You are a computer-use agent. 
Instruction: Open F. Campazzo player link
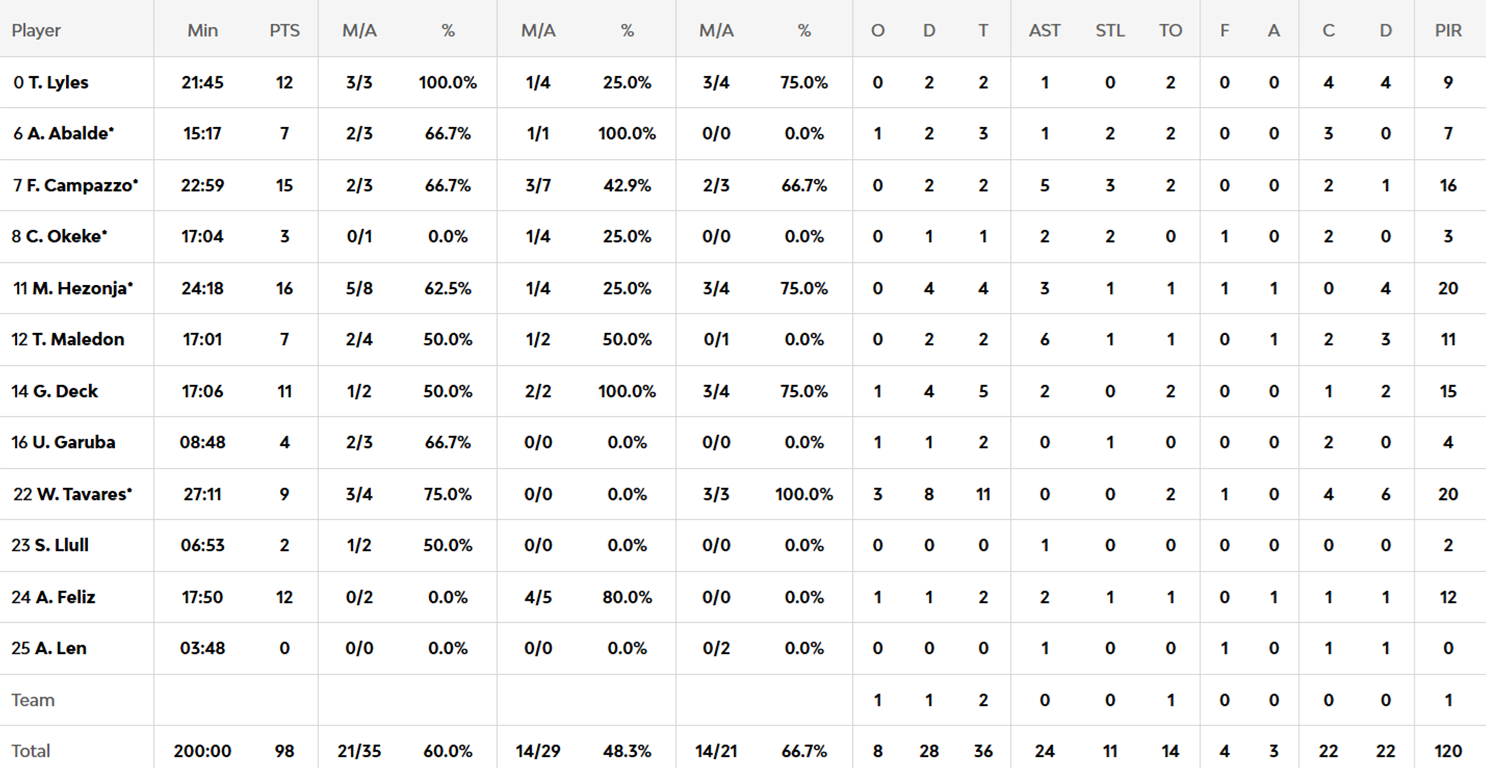pos(76,185)
